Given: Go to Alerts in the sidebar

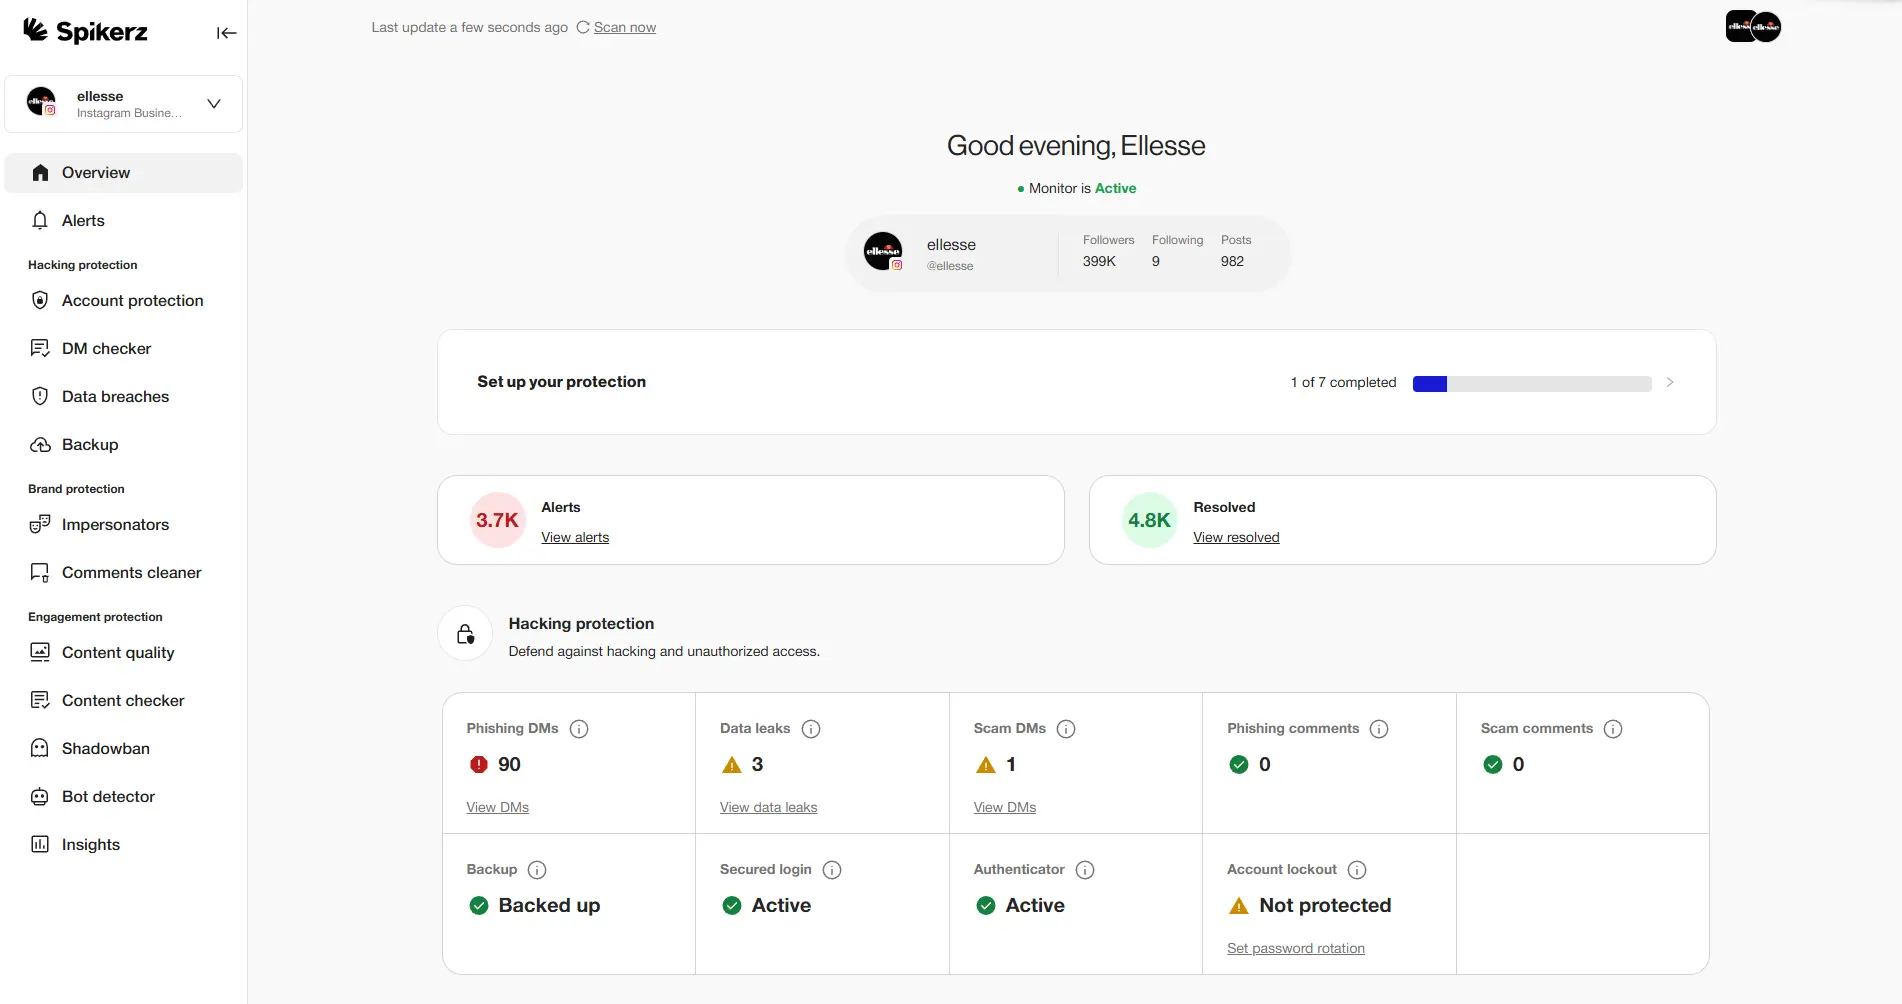Looking at the screenshot, I should tap(124, 221).
